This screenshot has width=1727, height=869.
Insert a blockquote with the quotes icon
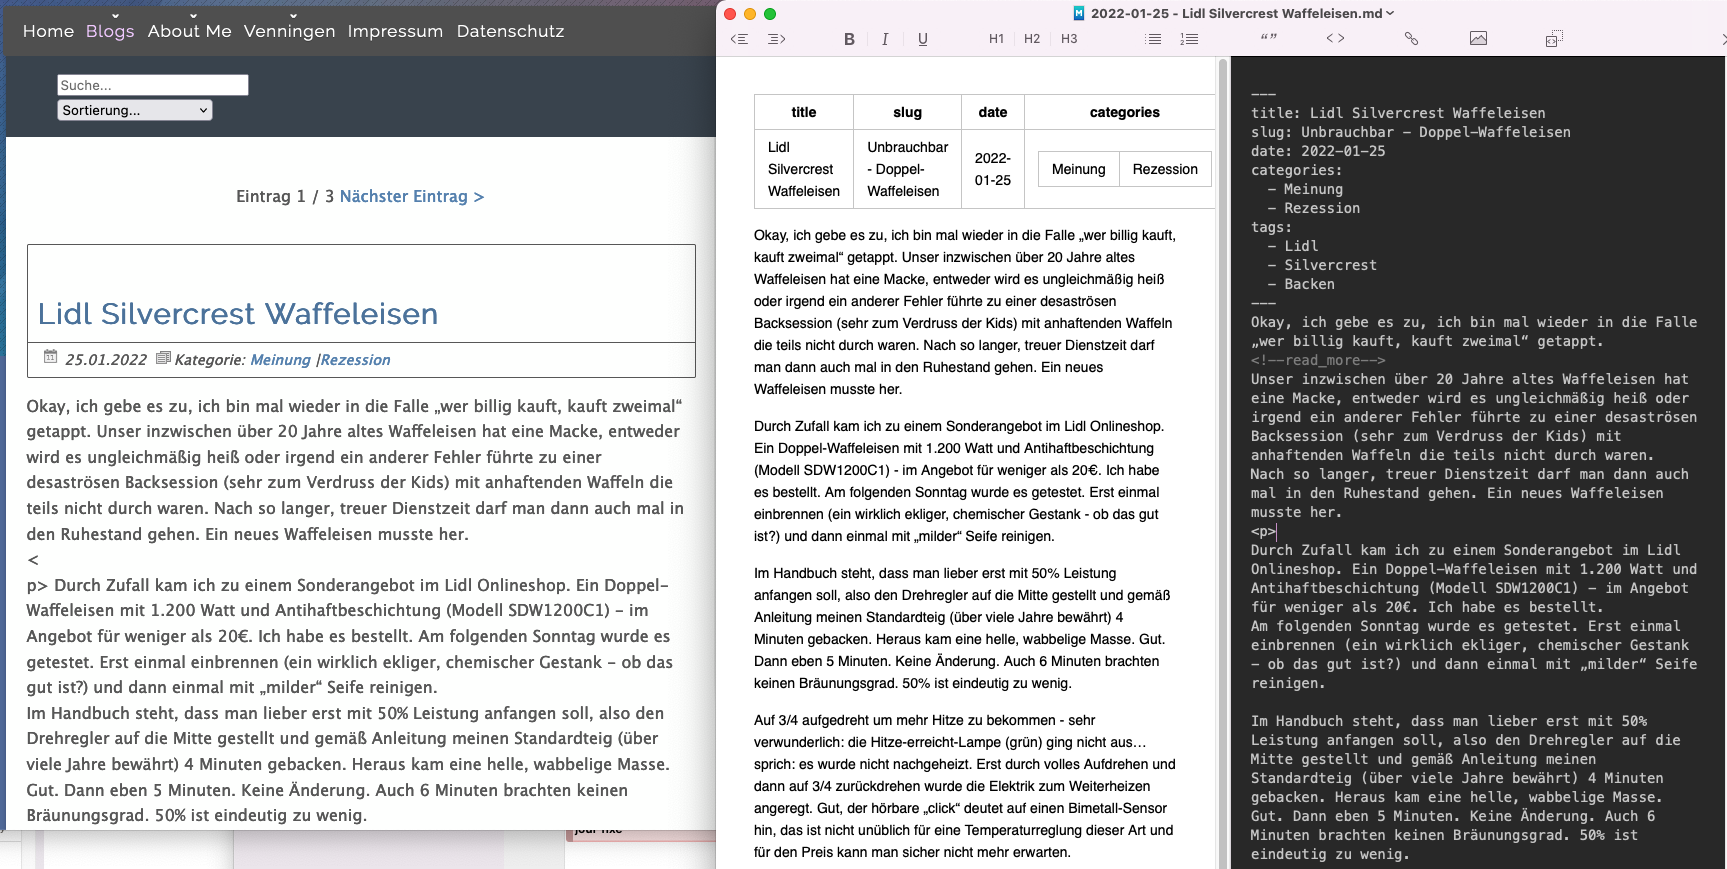tap(1269, 38)
